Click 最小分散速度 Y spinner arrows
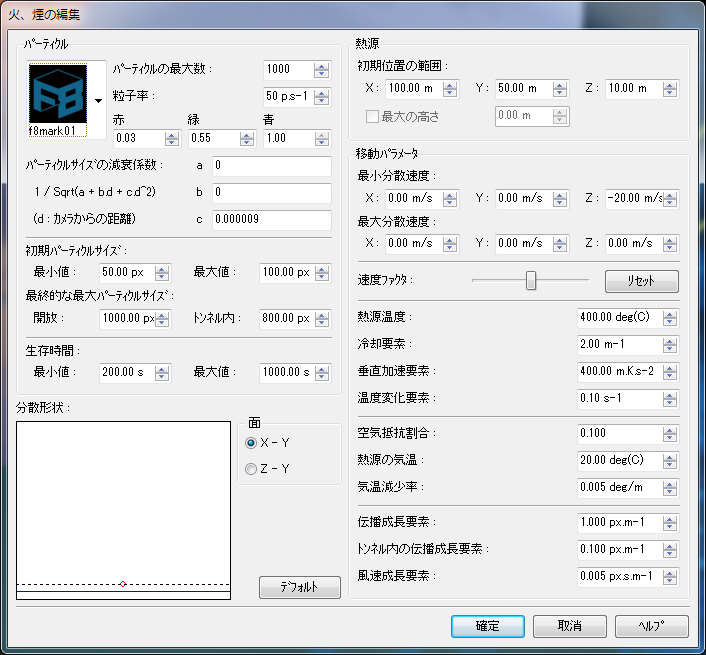The width and height of the screenshot is (706, 655). (560, 199)
